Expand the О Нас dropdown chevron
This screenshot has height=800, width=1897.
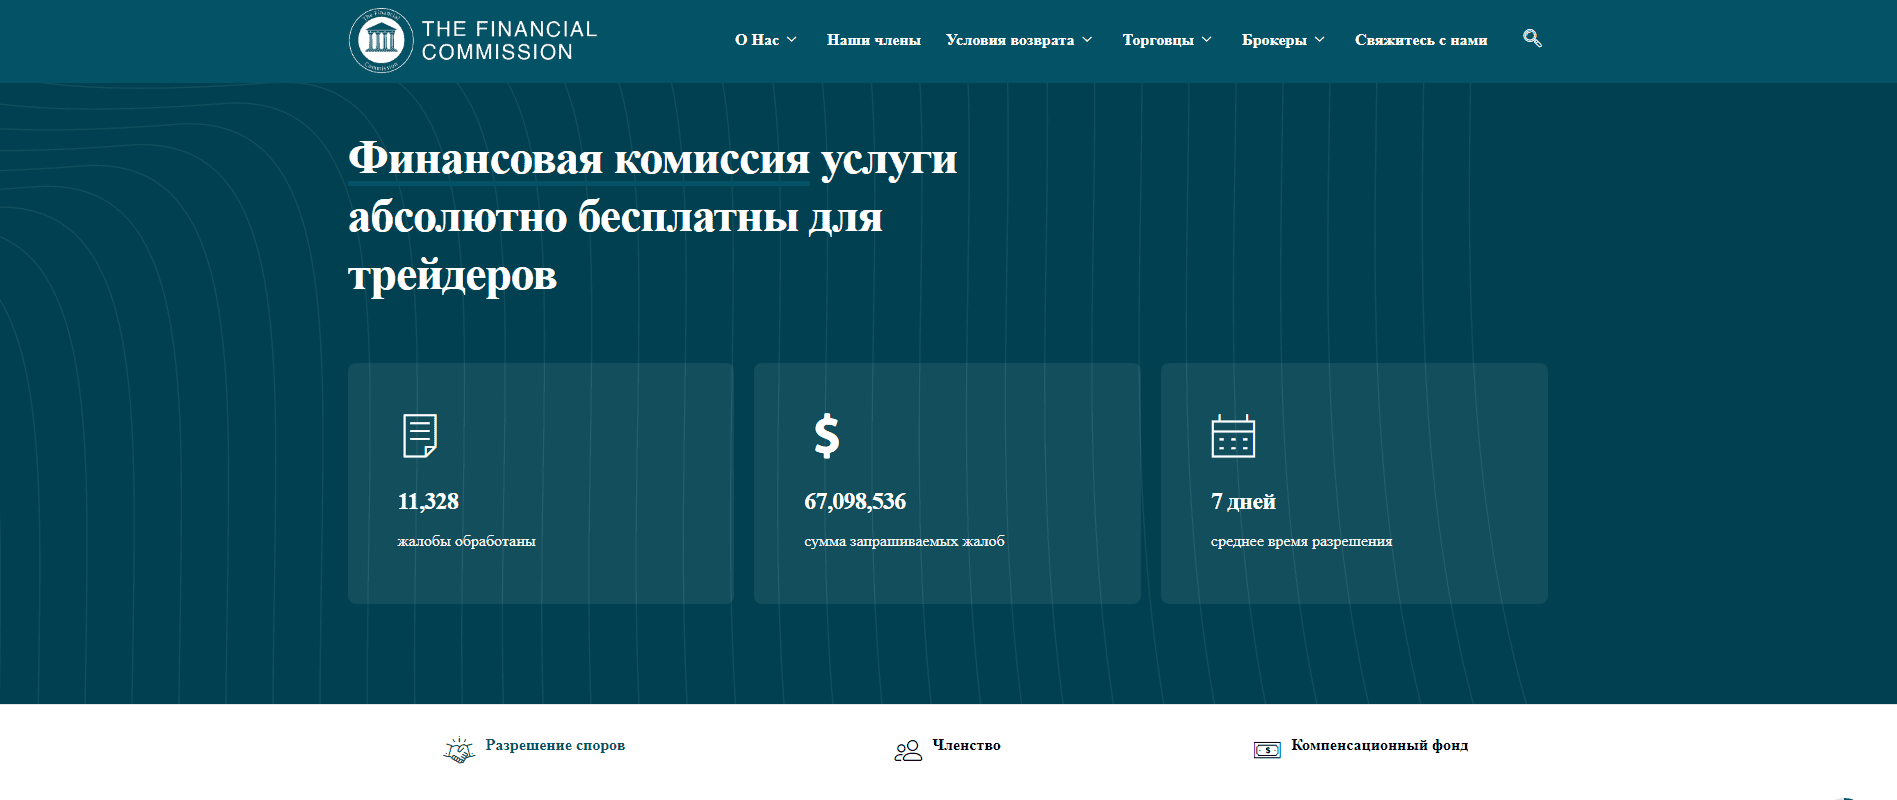pyautogui.click(x=792, y=40)
